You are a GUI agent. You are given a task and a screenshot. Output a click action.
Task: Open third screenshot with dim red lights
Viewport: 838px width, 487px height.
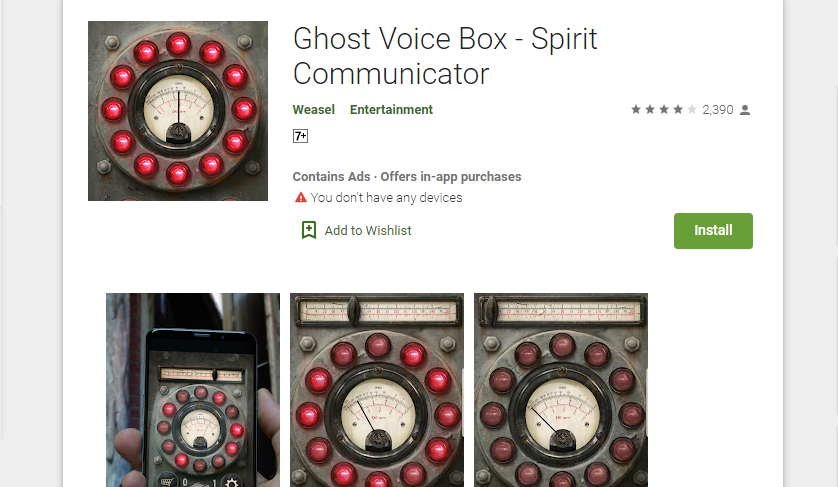(561, 390)
